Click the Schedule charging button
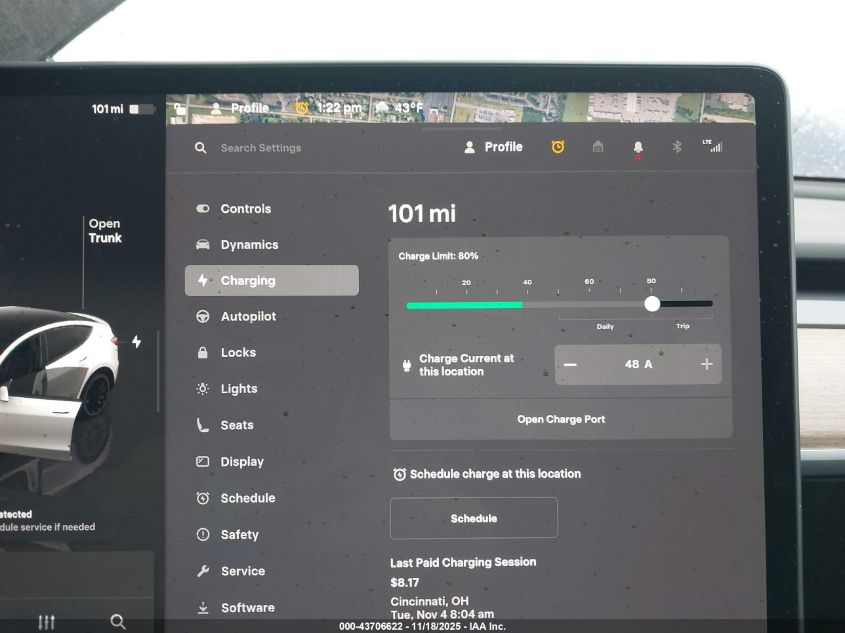845x633 pixels. (x=473, y=518)
